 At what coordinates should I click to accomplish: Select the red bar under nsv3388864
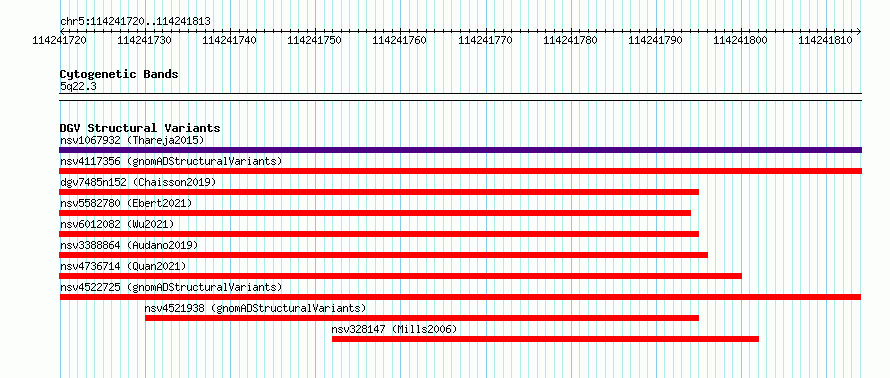[x=384, y=255]
